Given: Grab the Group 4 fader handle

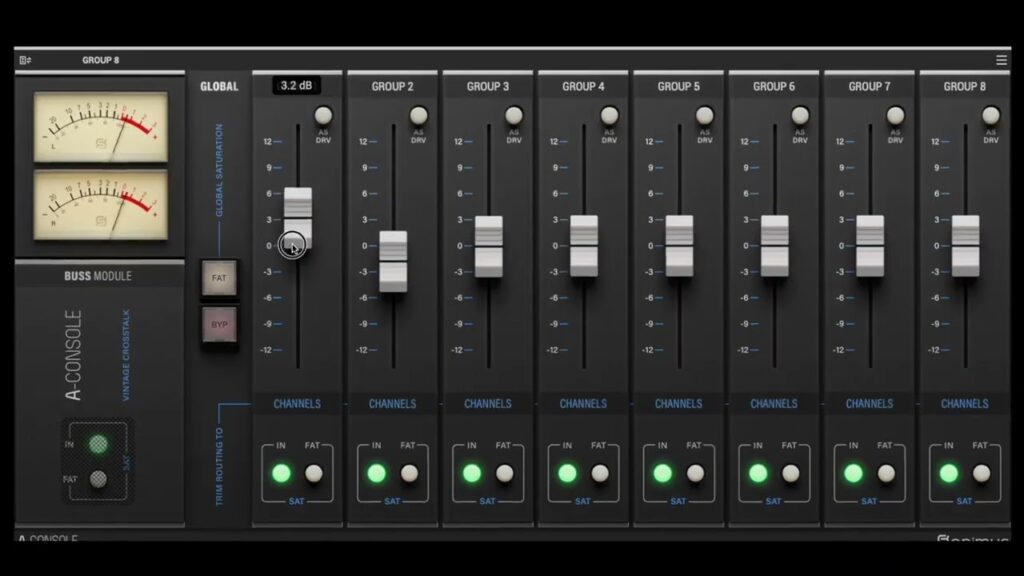Looking at the screenshot, I should 584,246.
